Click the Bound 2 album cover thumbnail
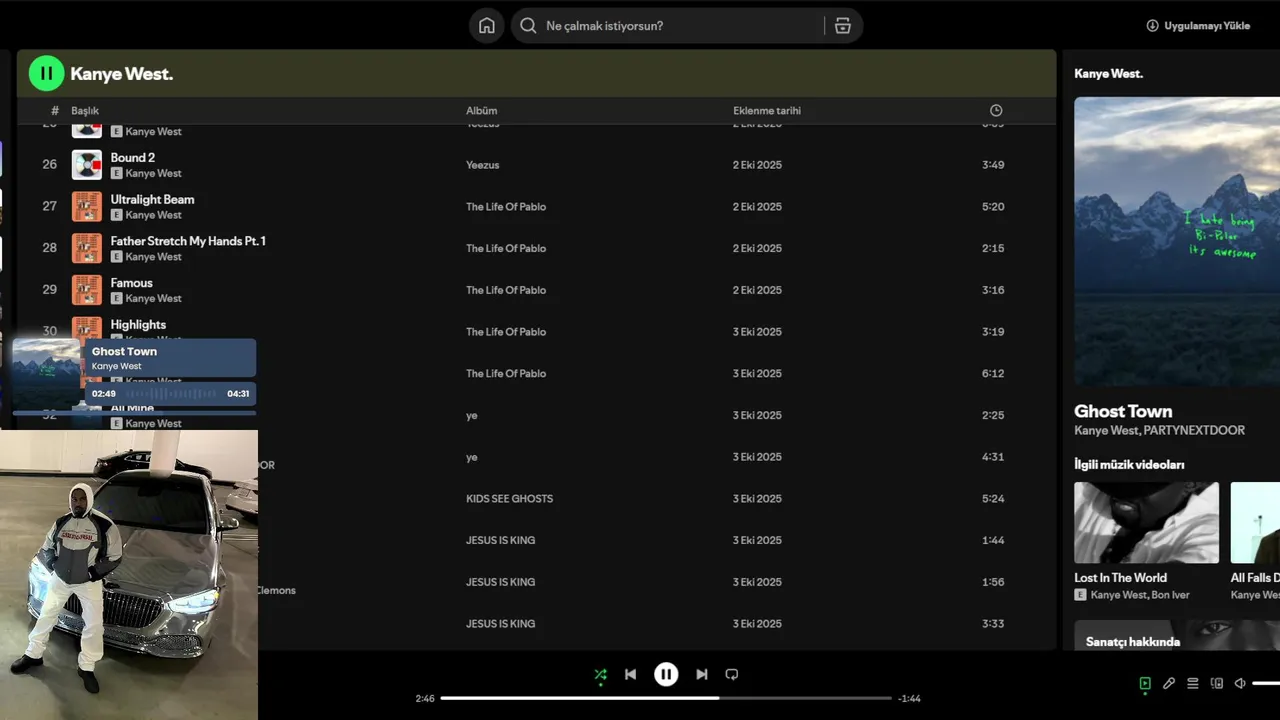The height and width of the screenshot is (720, 1280). coord(87,165)
